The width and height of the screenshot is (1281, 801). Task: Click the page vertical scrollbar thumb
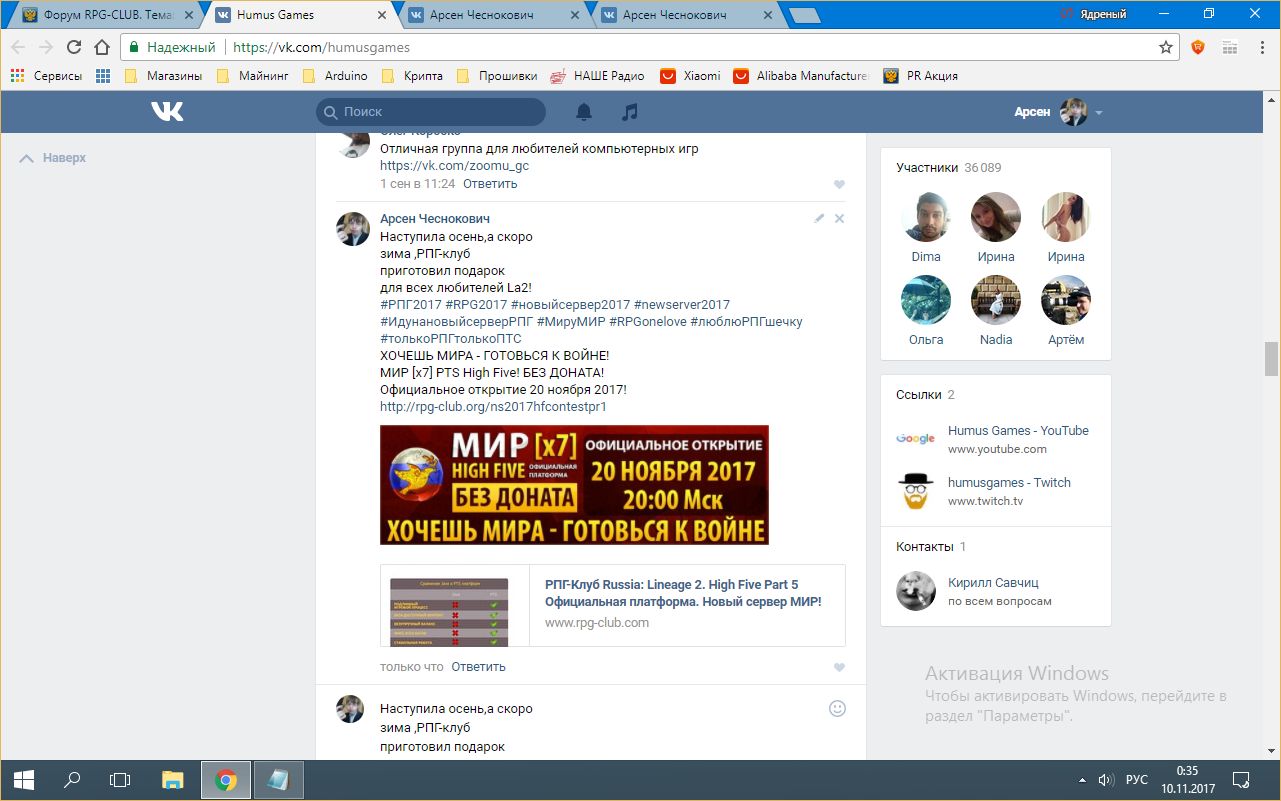tap(1272, 359)
